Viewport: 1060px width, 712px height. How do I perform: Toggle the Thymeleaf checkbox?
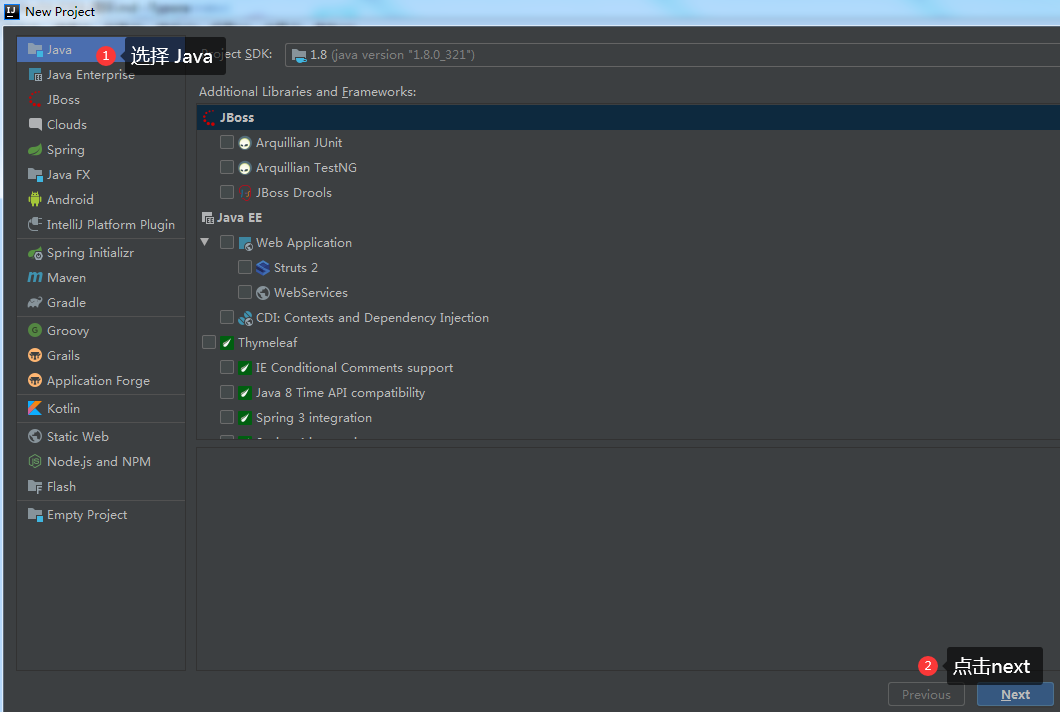tap(209, 342)
